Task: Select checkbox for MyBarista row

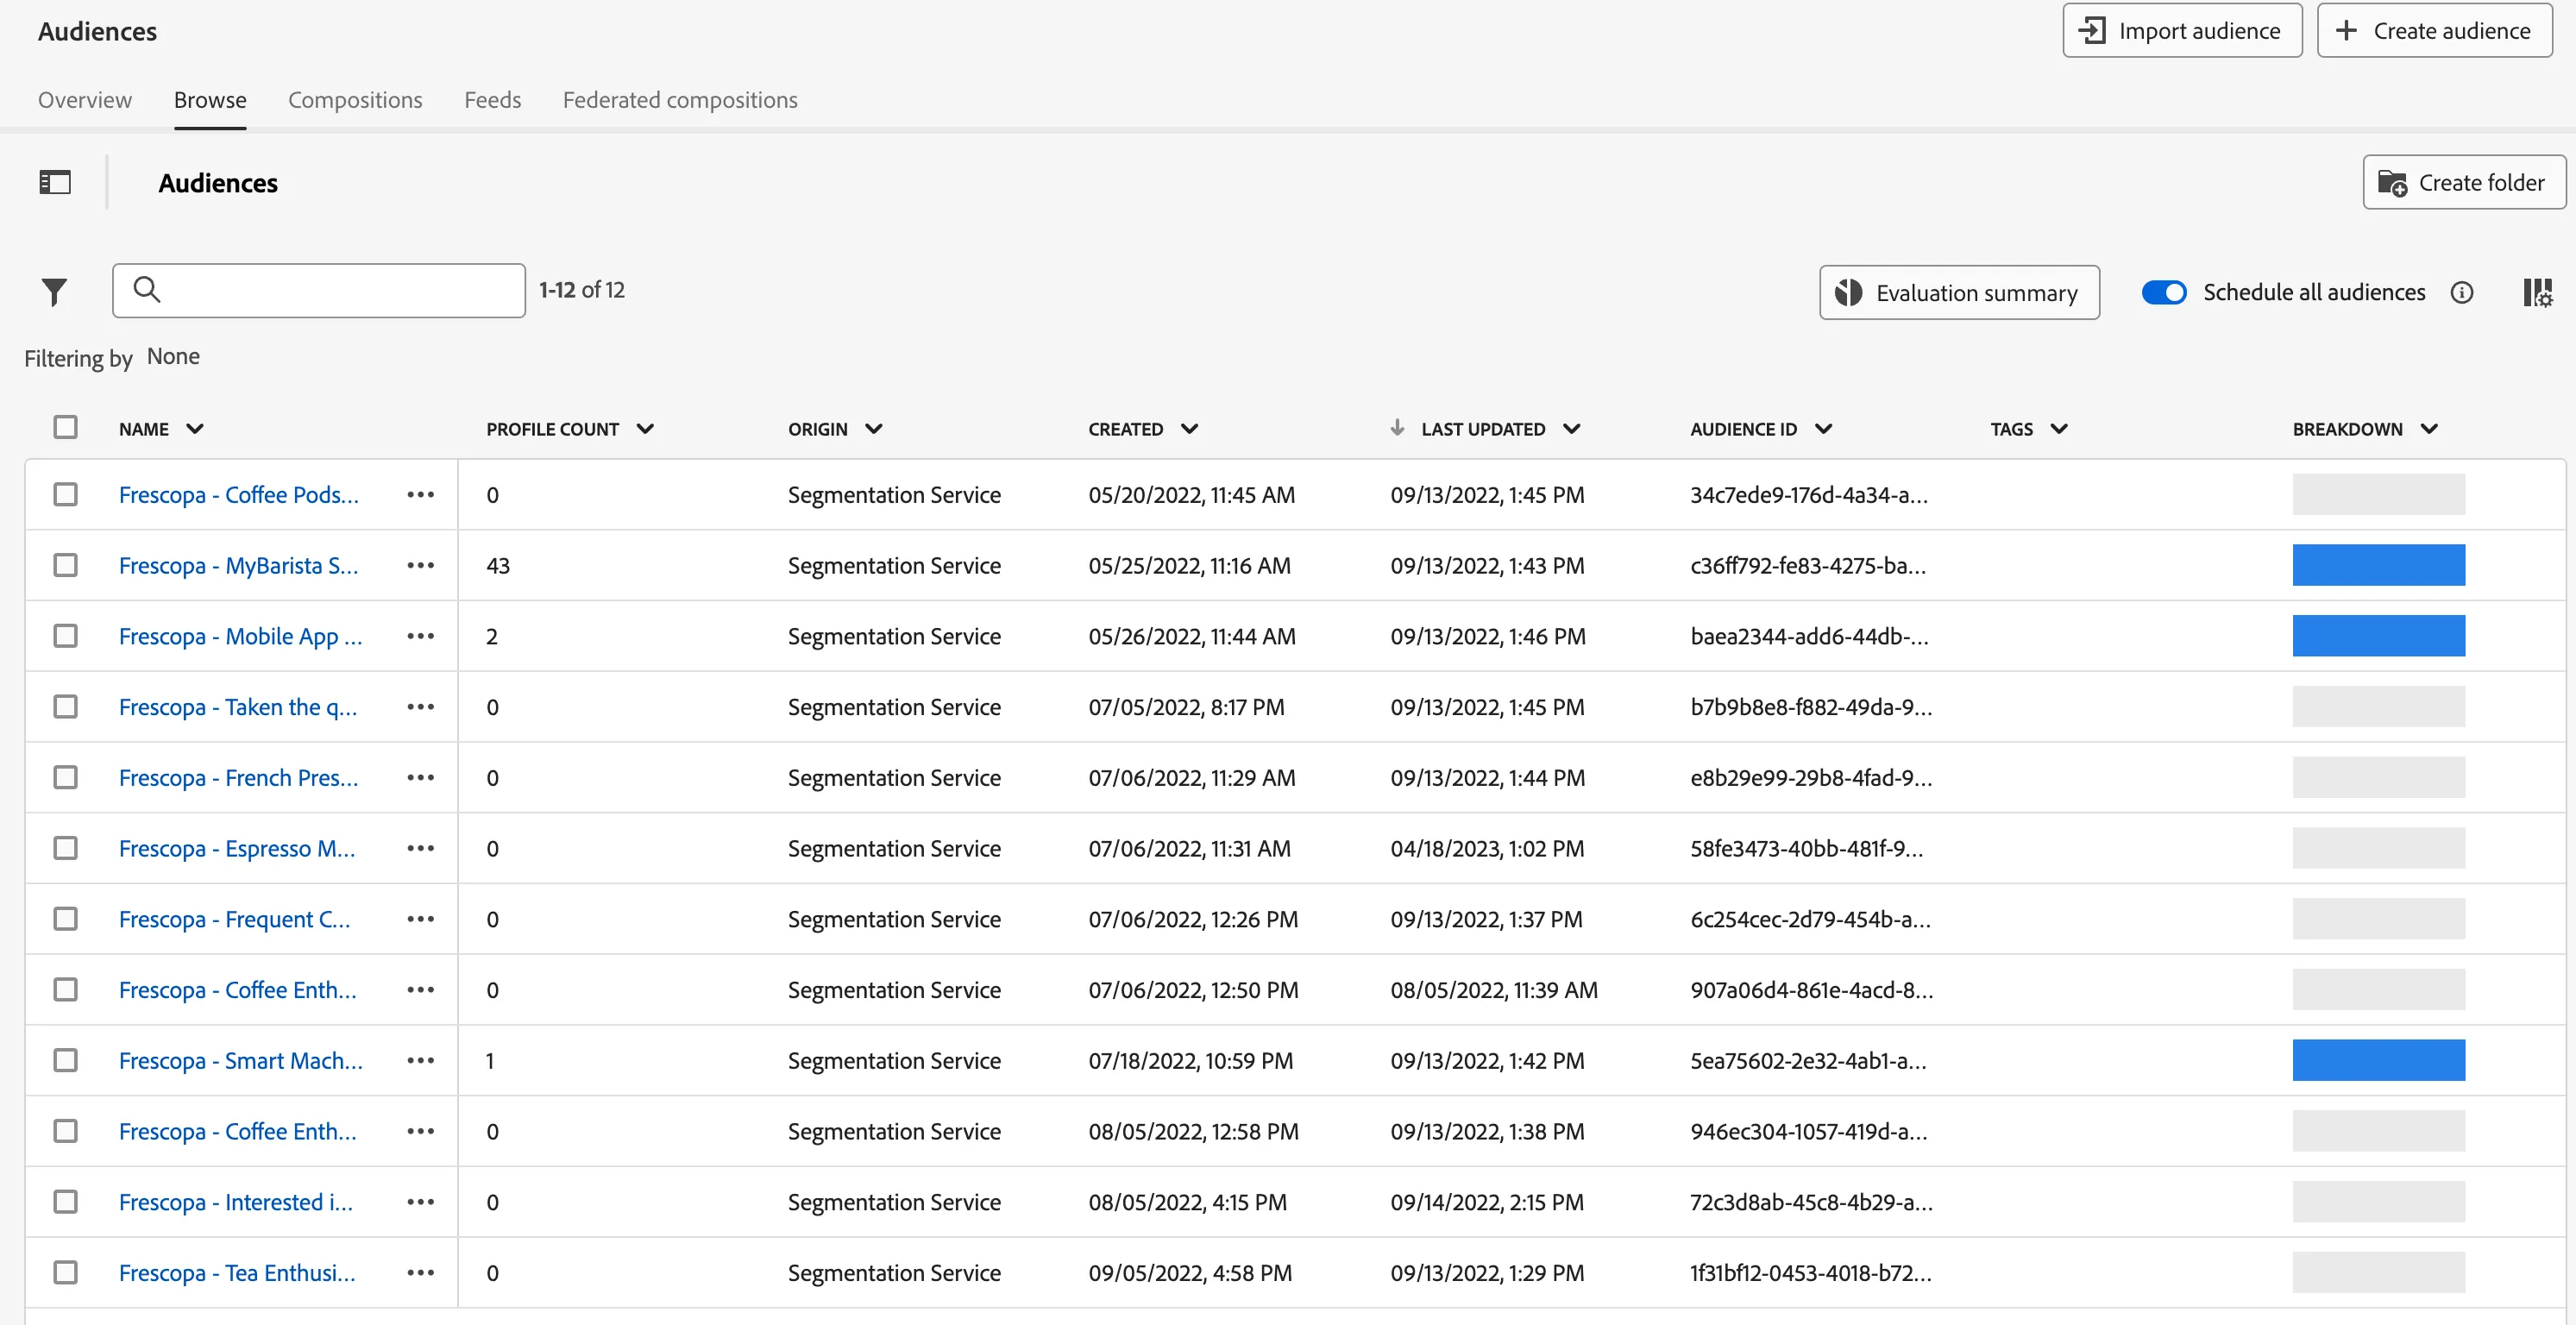Action: click(66, 565)
